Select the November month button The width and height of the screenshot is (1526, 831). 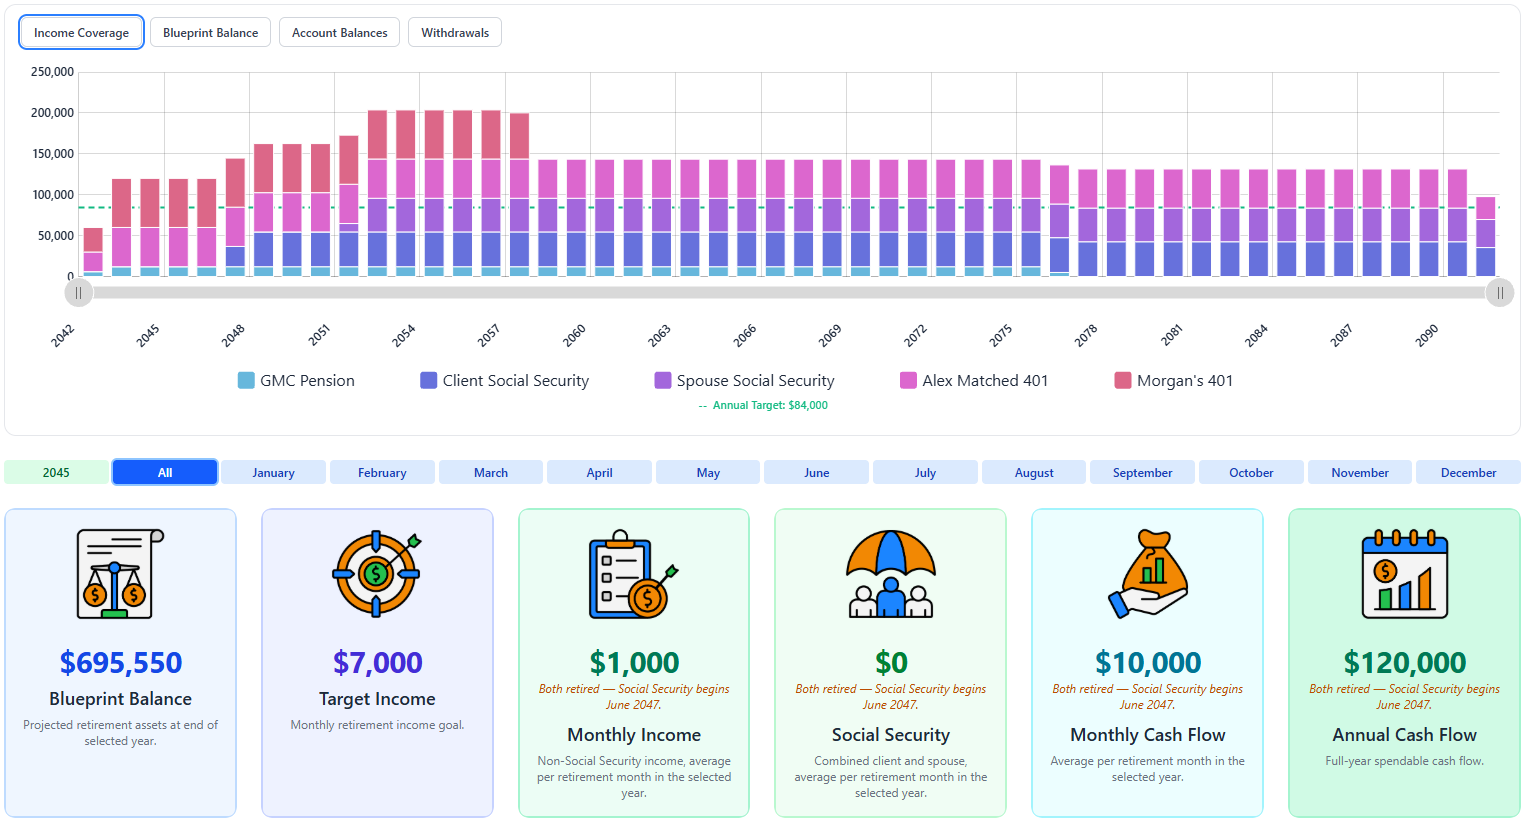click(1360, 472)
